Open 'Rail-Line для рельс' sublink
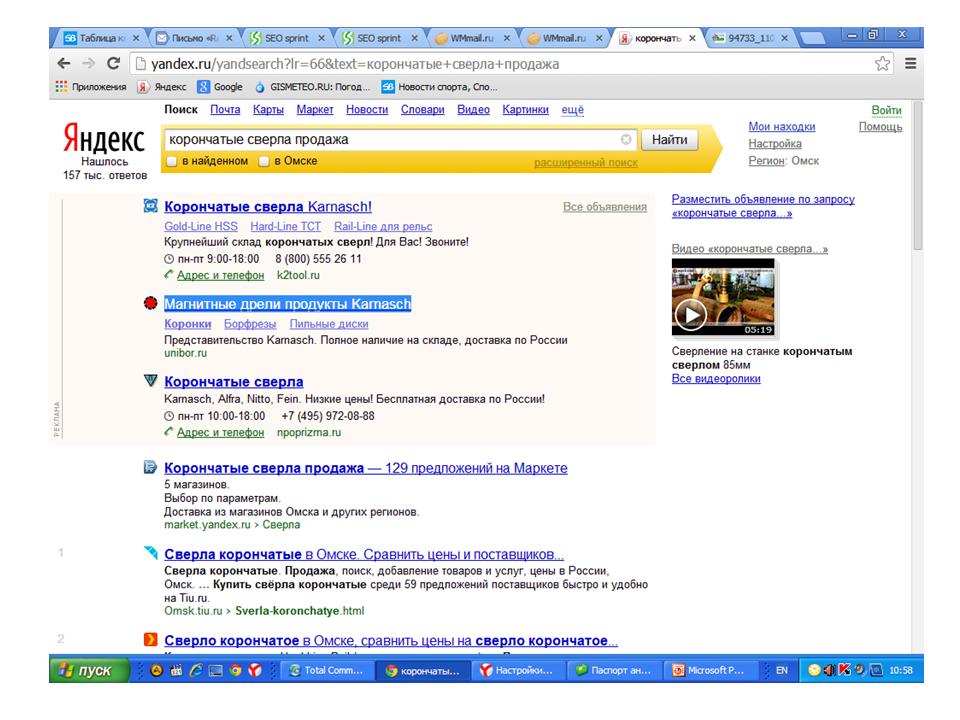960x720 pixels. [383, 227]
